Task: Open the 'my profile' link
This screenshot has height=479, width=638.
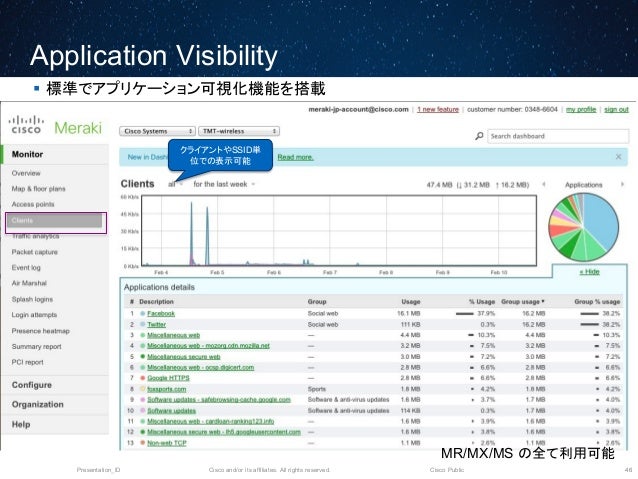Action: [581, 109]
